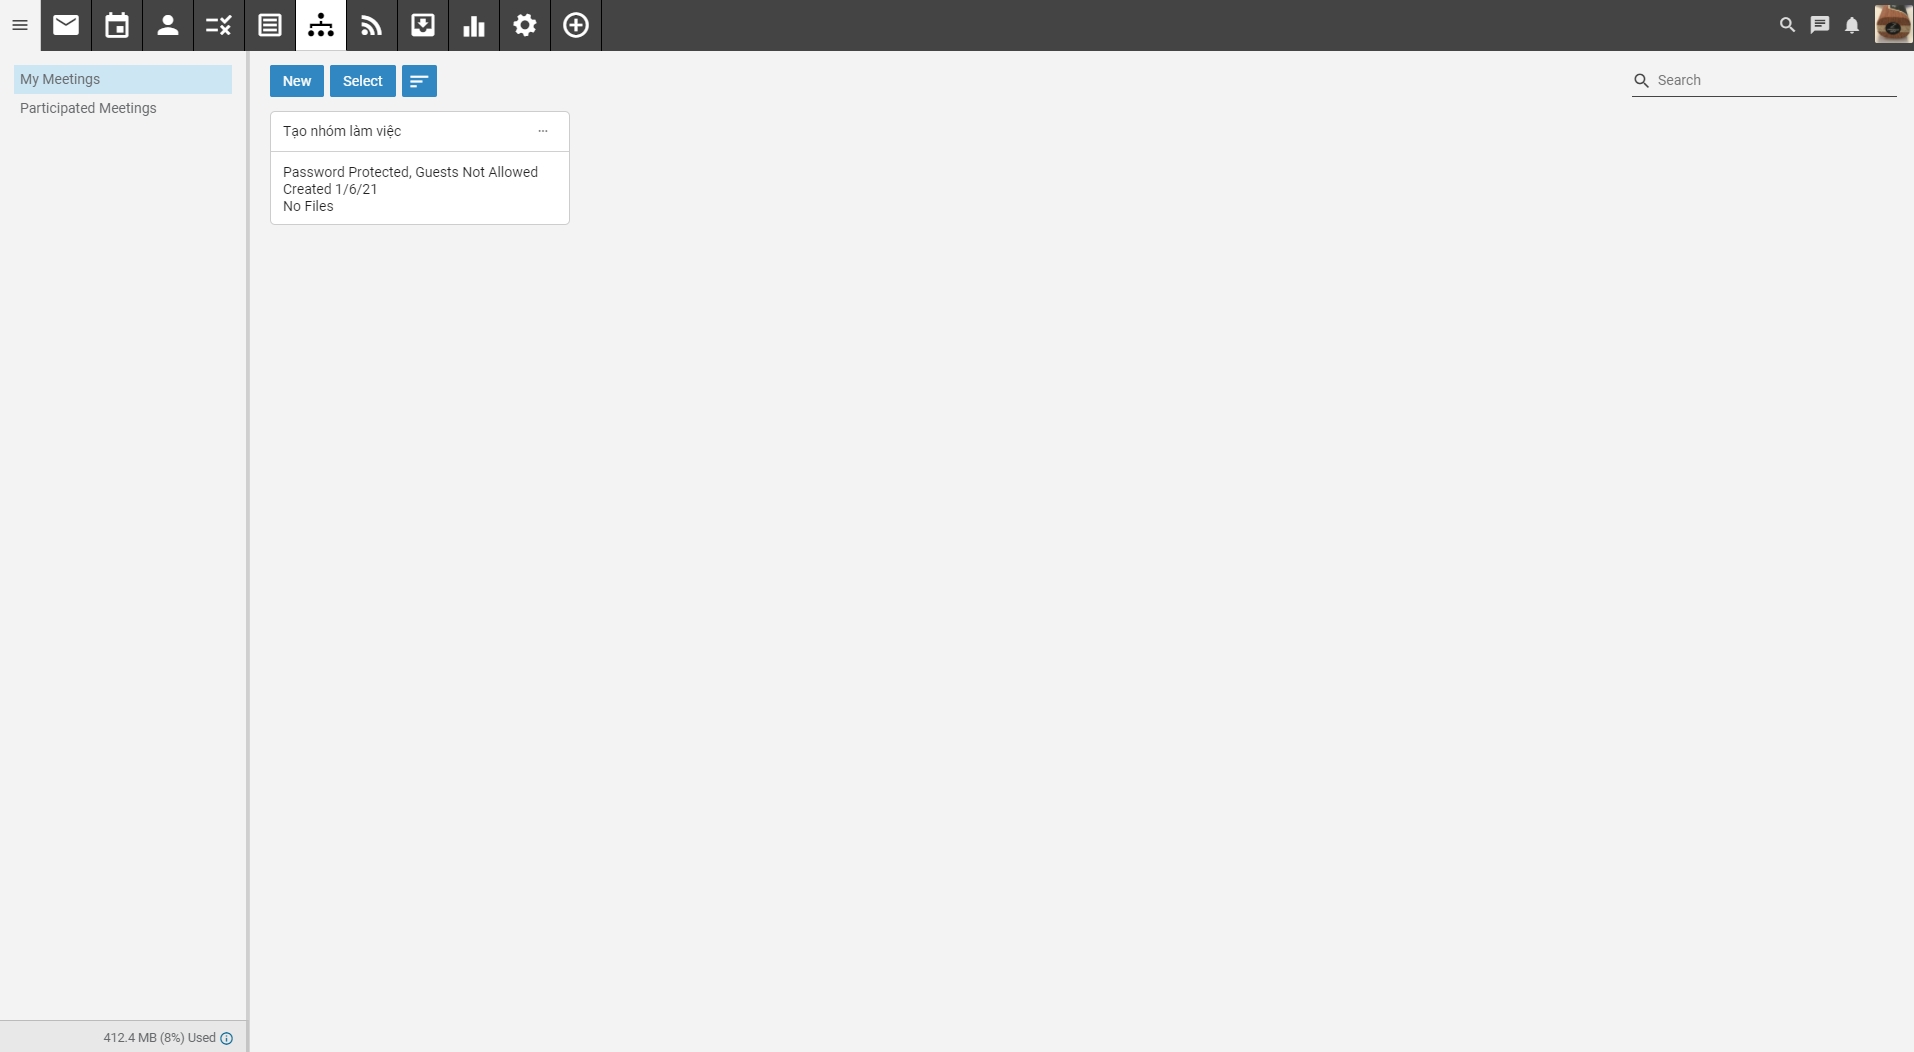Open notifications bell icon

pos(1852,25)
